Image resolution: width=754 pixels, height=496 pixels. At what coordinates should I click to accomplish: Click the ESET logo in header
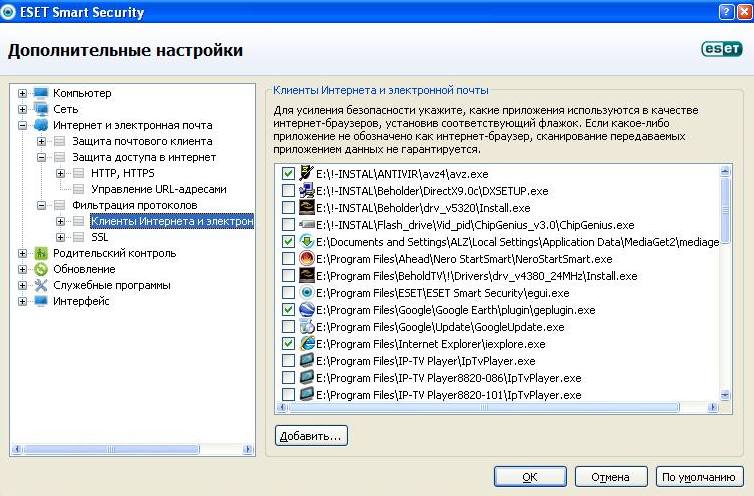(x=722, y=49)
